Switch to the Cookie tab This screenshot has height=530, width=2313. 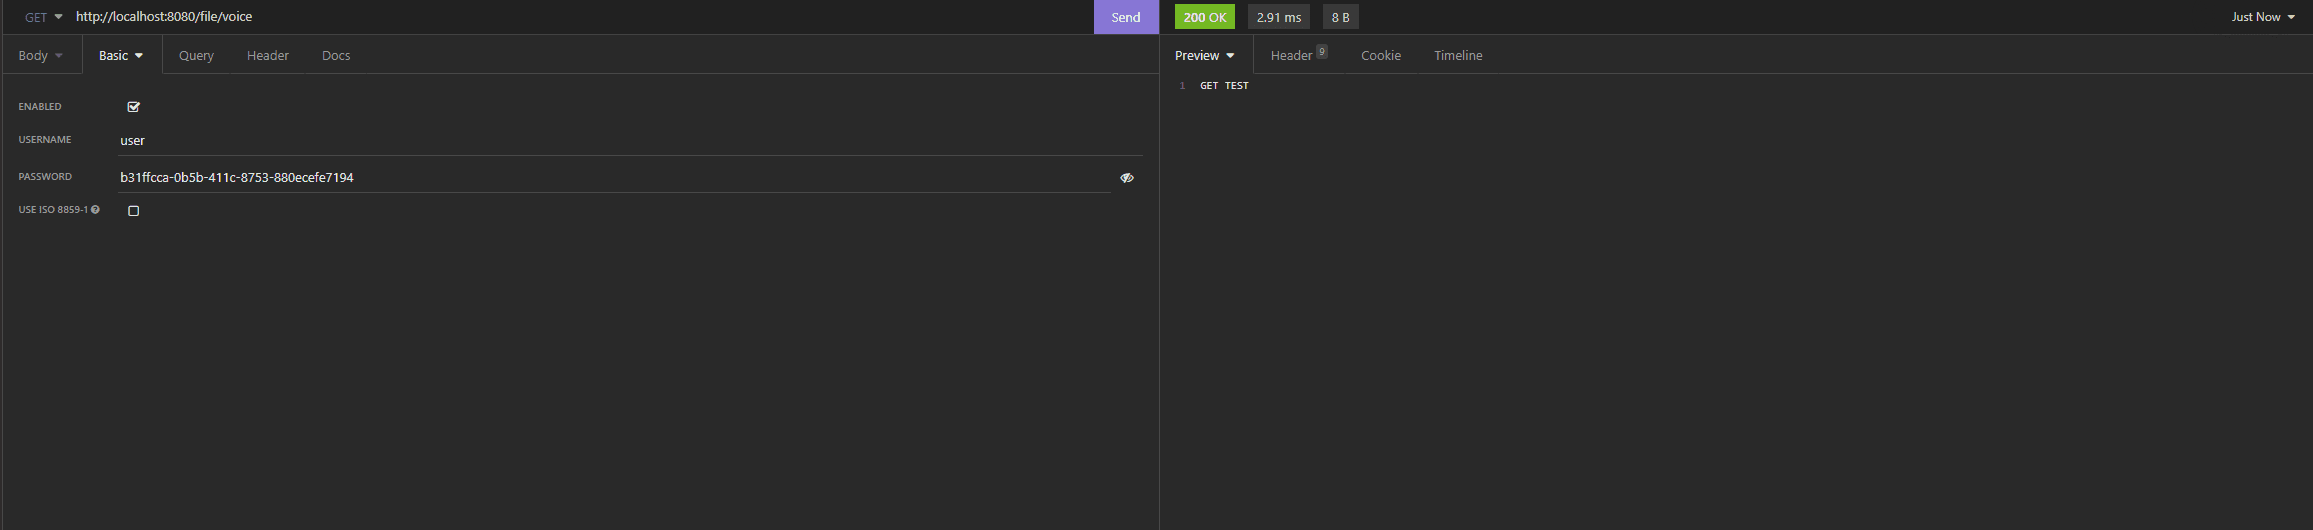click(x=1380, y=56)
